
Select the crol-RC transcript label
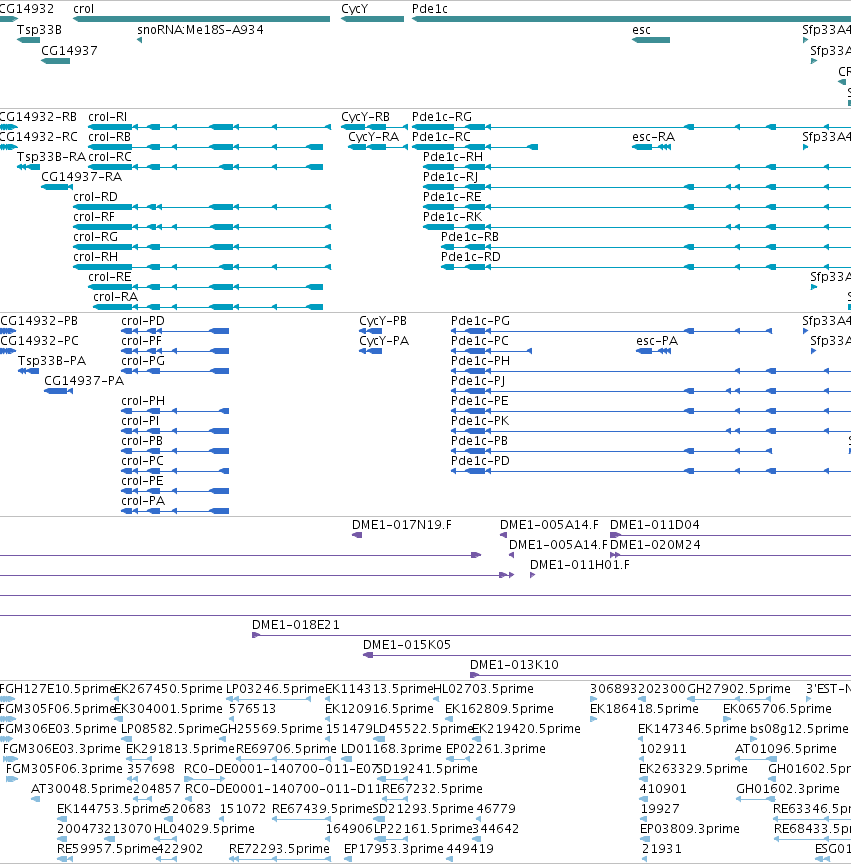pyautogui.click(x=110, y=157)
